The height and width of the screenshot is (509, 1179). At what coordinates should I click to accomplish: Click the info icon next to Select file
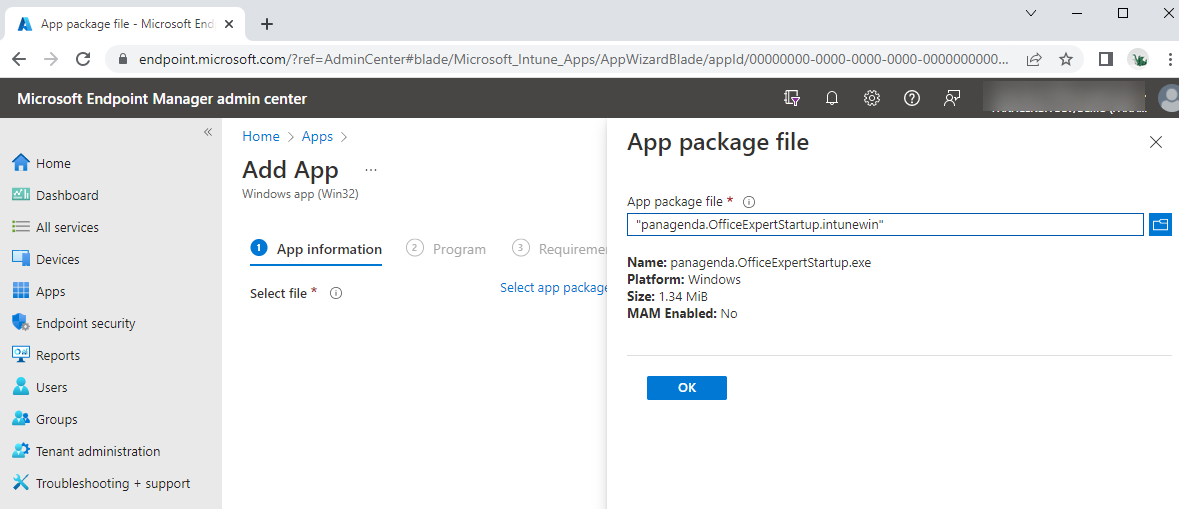[336, 294]
